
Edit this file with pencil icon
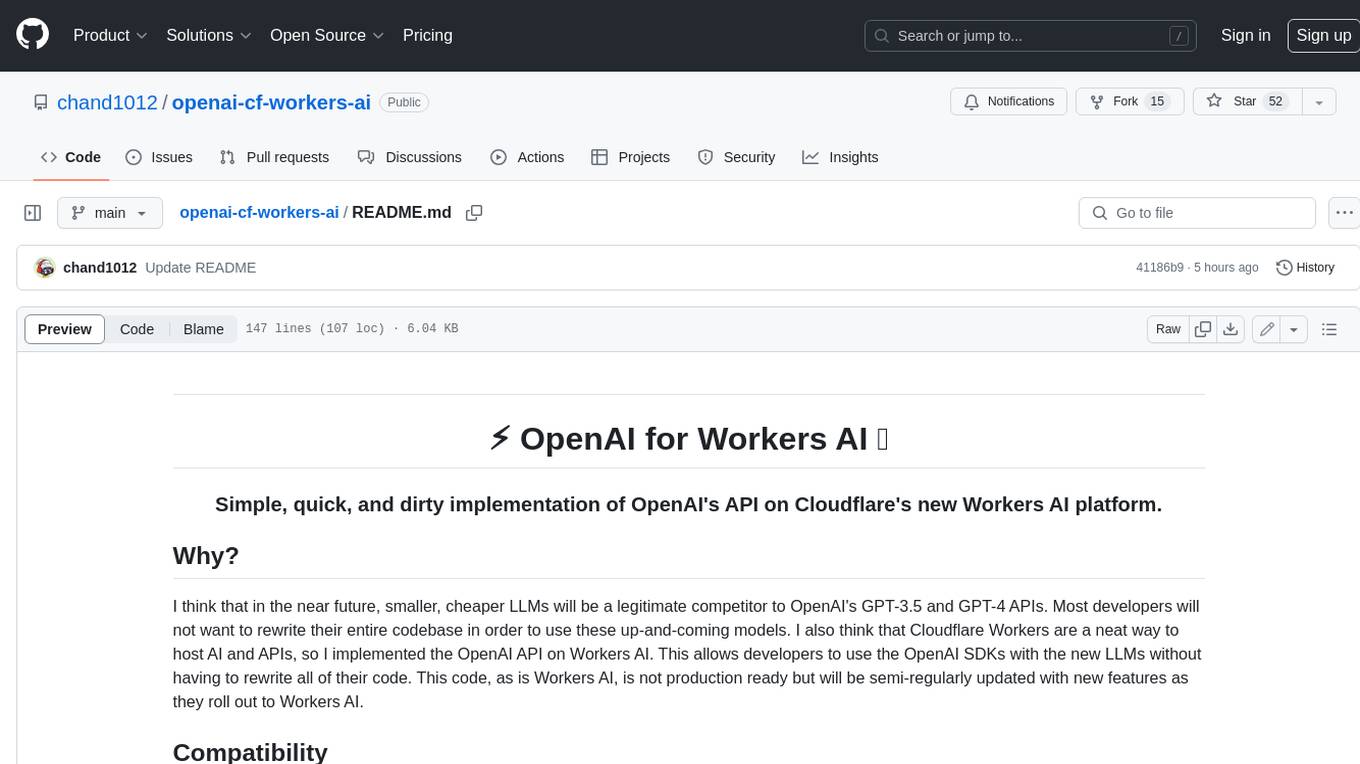tap(1267, 329)
